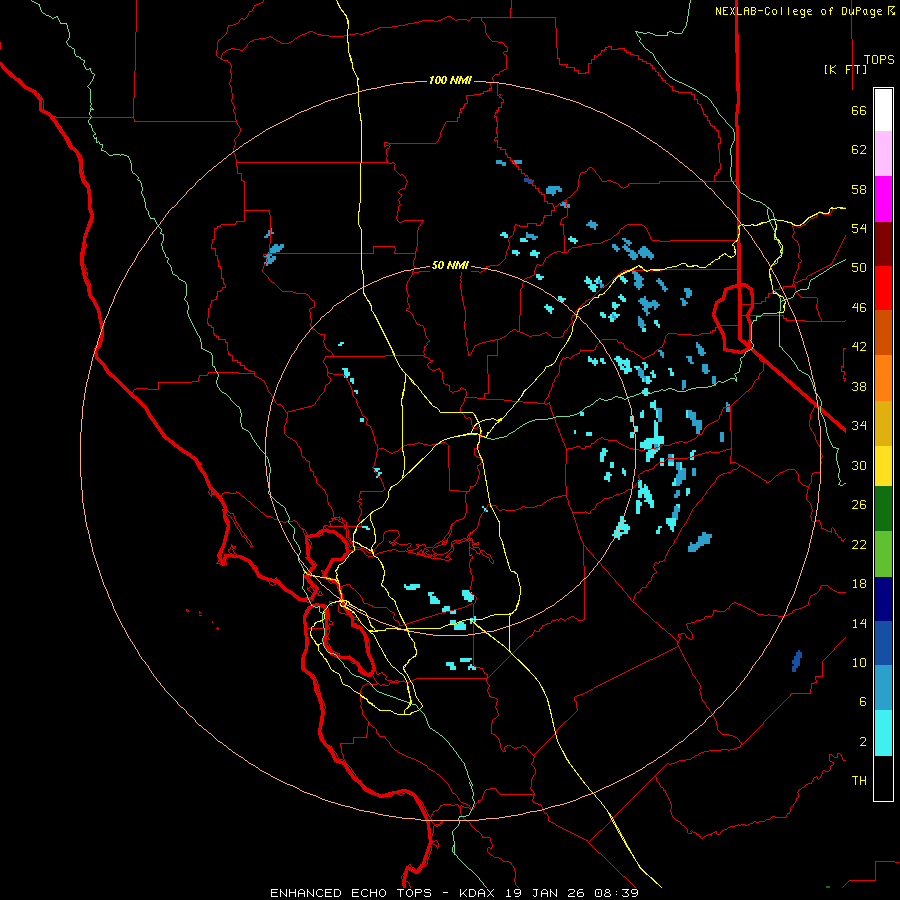Click the black TH threshold swatch

tap(883, 778)
